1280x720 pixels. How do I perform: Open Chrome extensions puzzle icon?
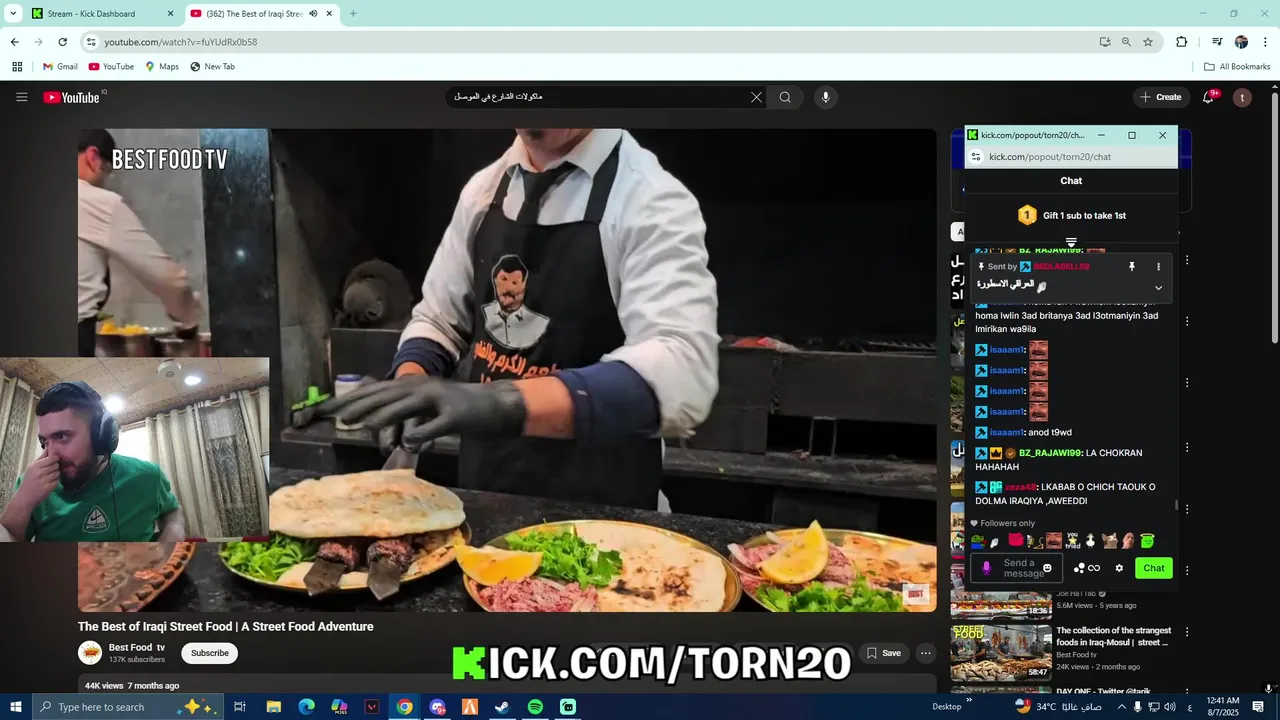1182,42
